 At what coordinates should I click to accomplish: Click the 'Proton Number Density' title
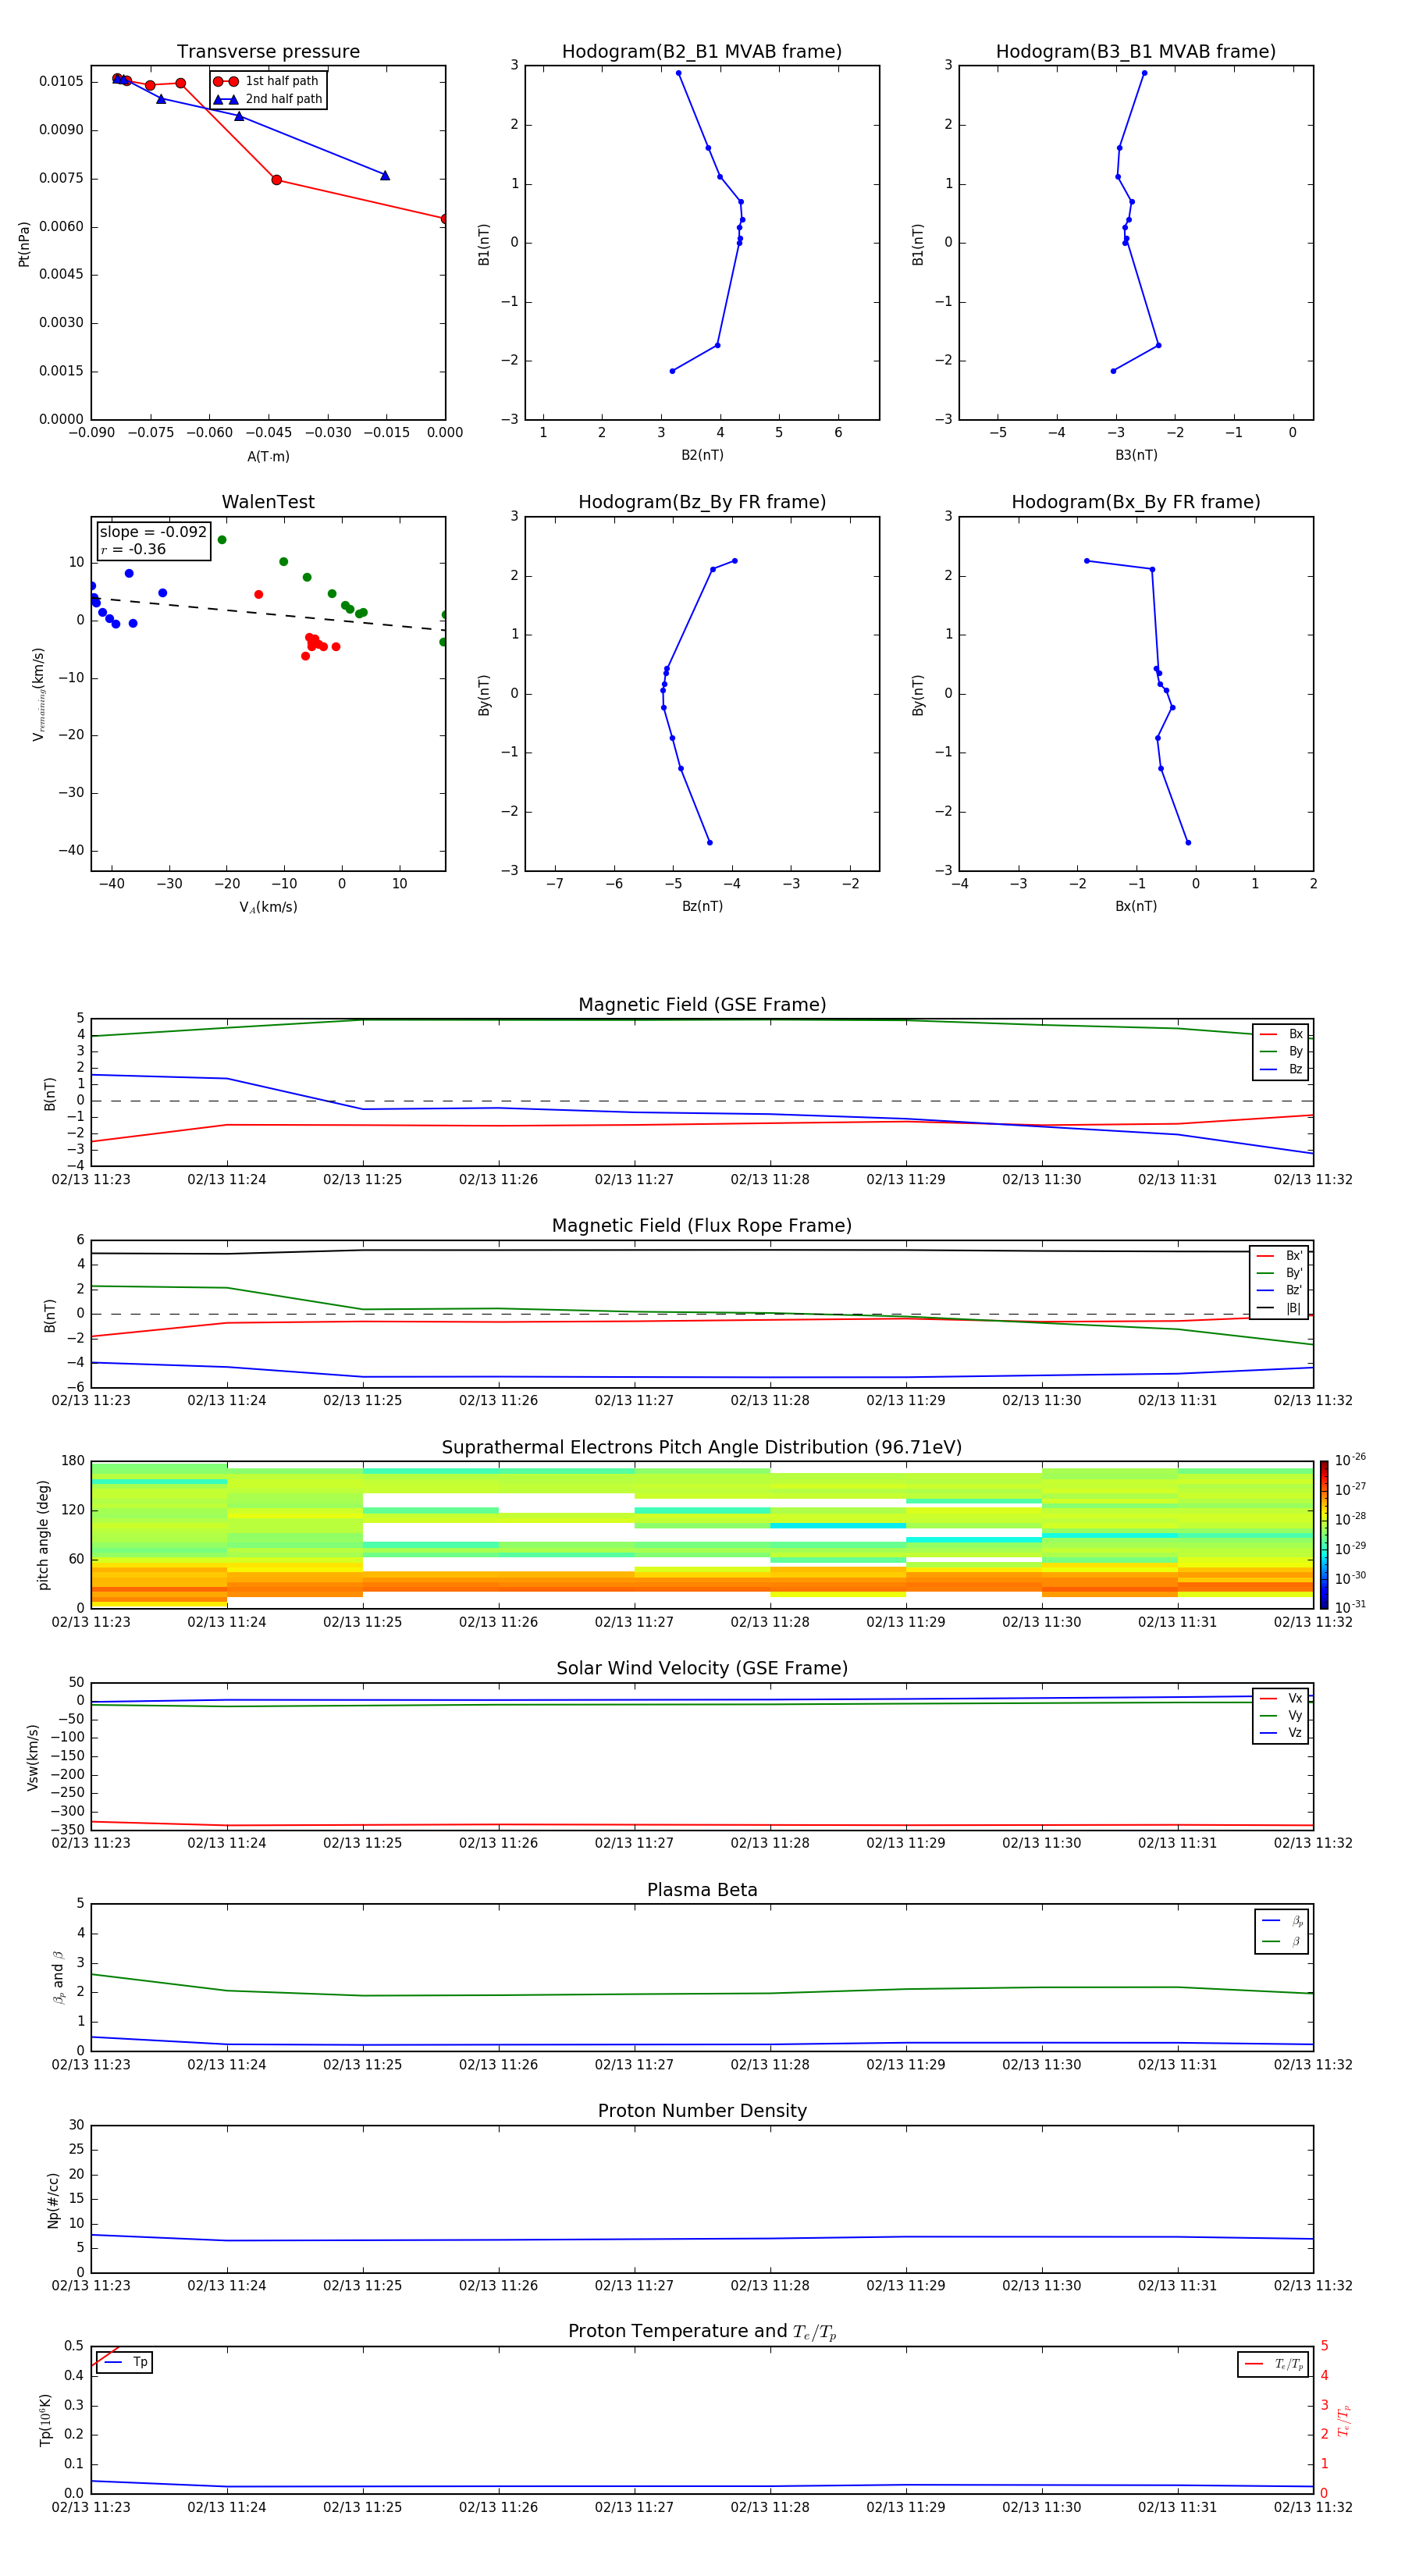point(702,2111)
